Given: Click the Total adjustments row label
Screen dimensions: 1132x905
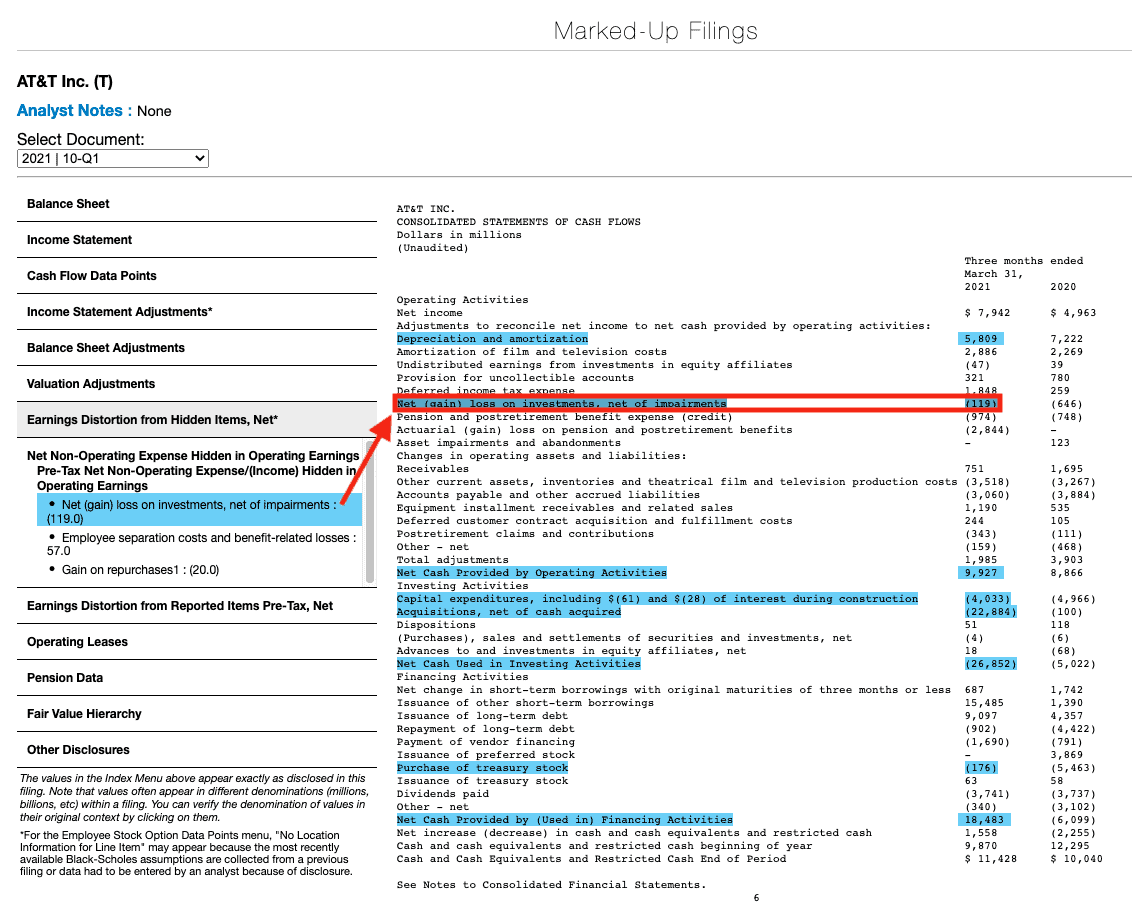Looking at the screenshot, I should (x=453, y=559).
